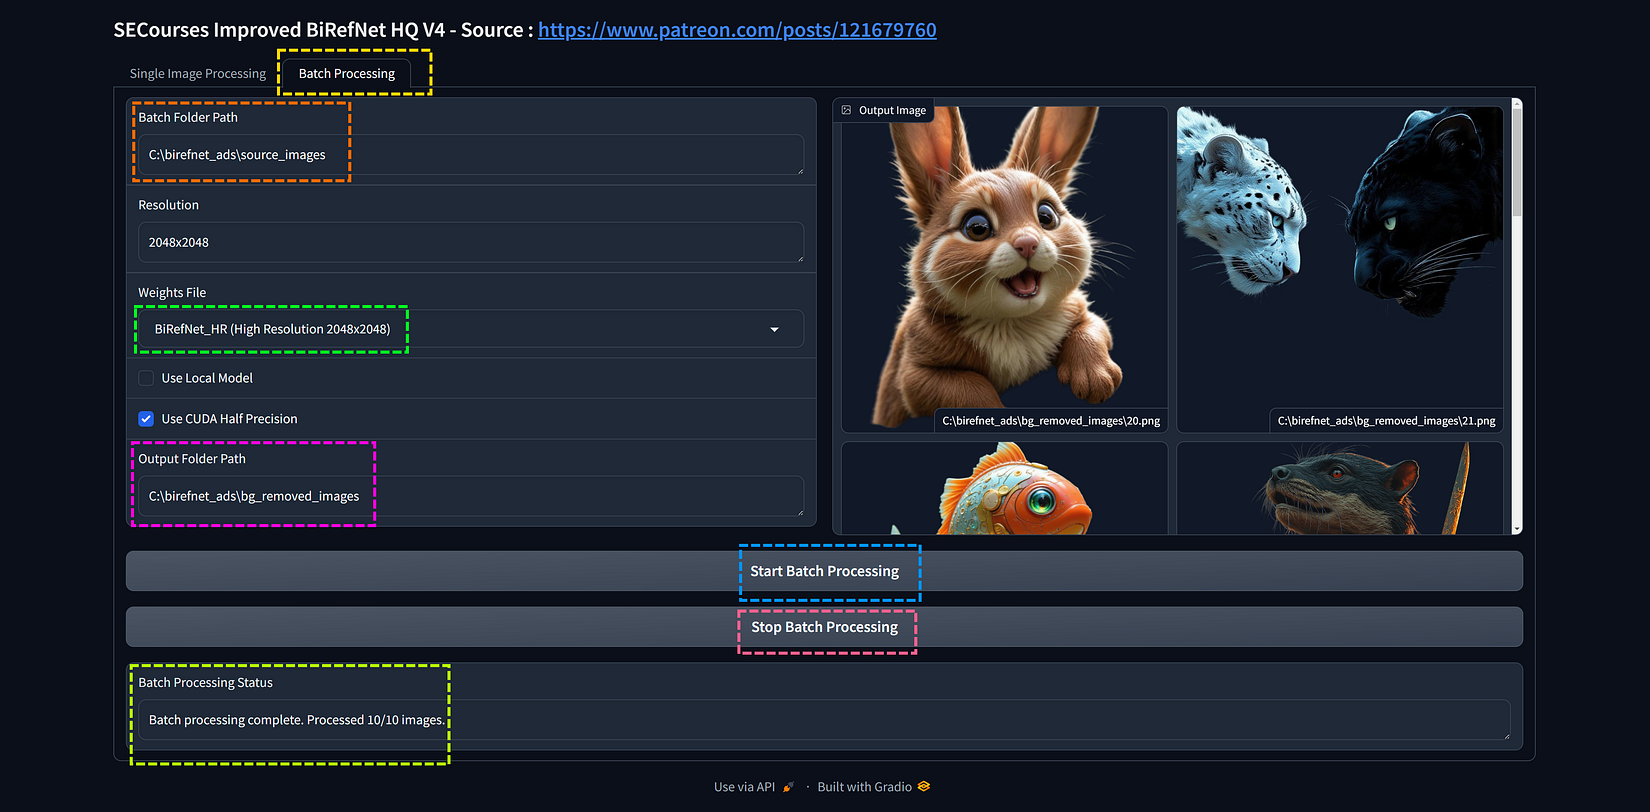Click the Resolution 2048x2048 input field

[x=470, y=242]
